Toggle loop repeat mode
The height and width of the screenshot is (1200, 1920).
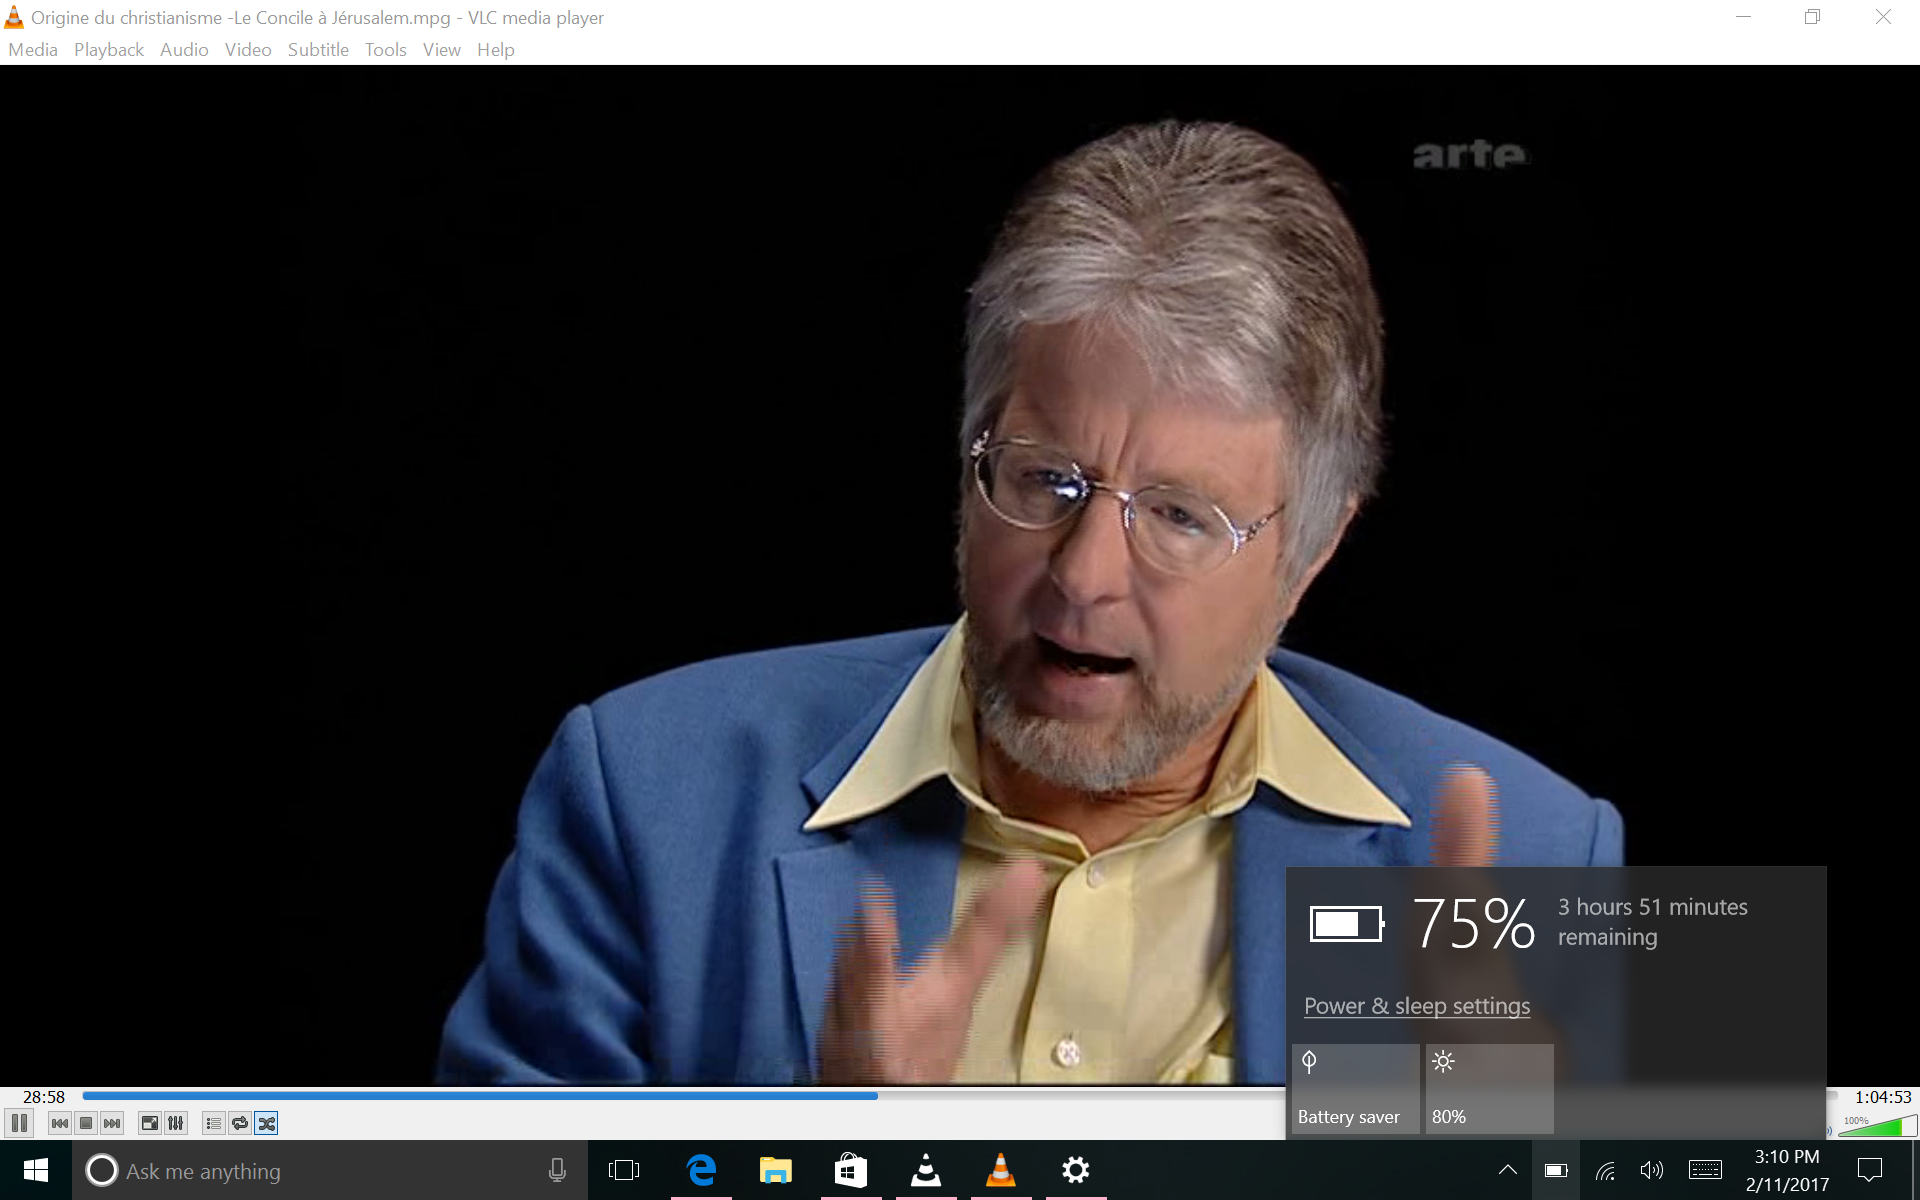click(239, 1123)
